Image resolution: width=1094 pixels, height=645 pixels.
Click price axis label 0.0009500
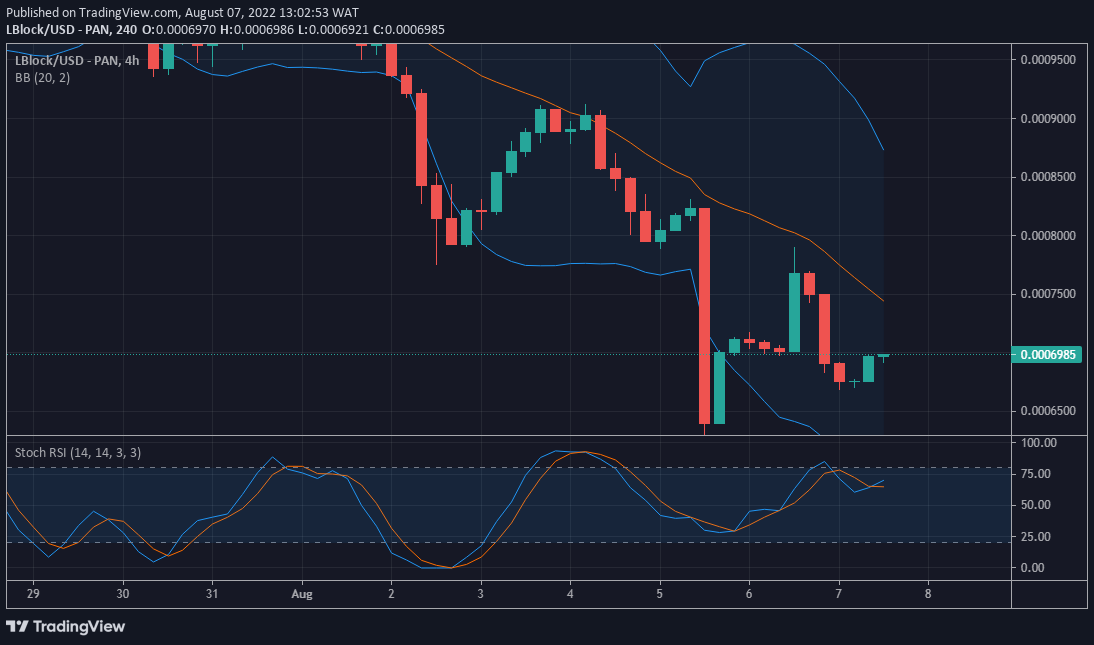point(1048,60)
